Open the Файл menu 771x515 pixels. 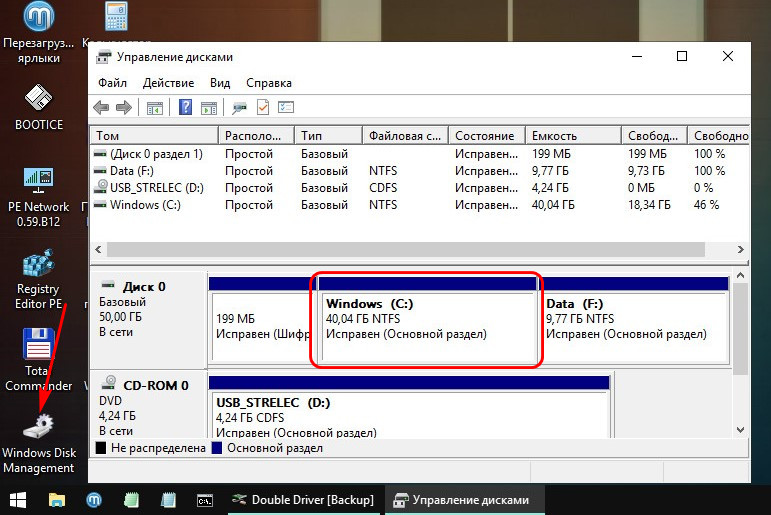point(112,83)
